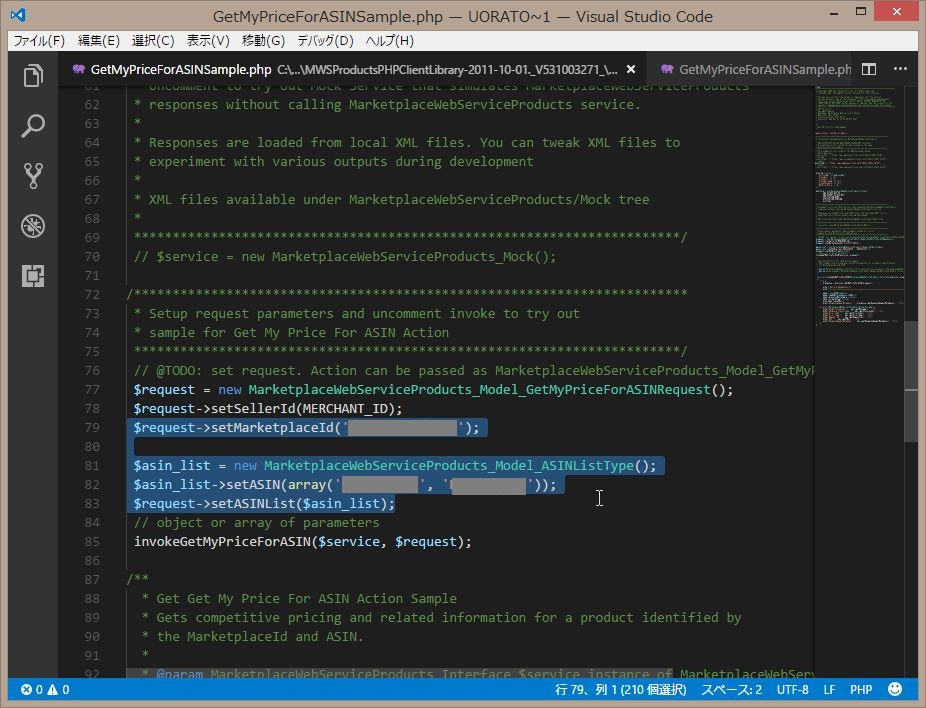
Task: Open the 編集(E) menu
Action: pos(99,41)
